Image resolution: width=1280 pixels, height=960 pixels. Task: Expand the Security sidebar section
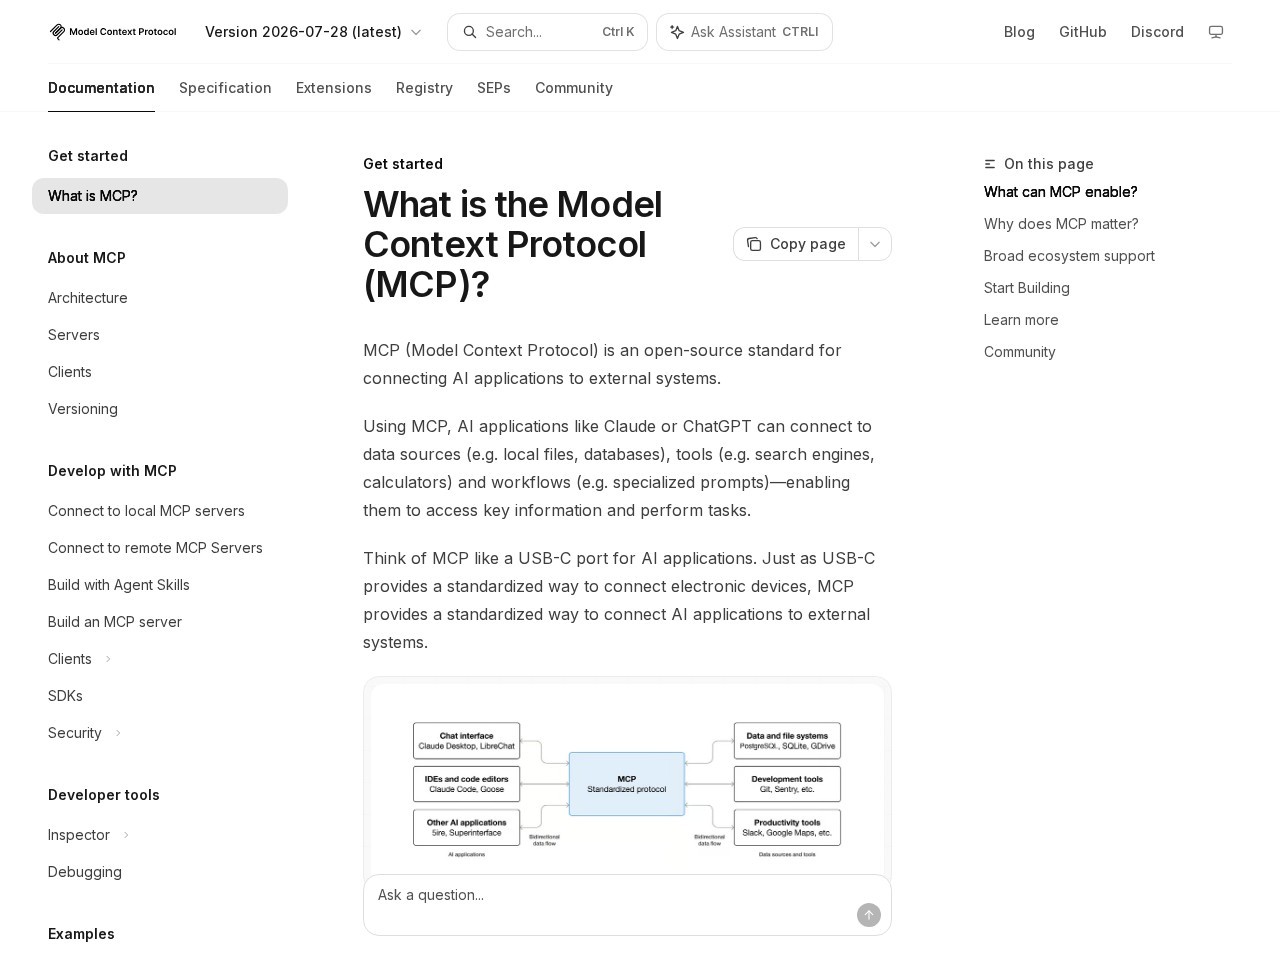118,733
